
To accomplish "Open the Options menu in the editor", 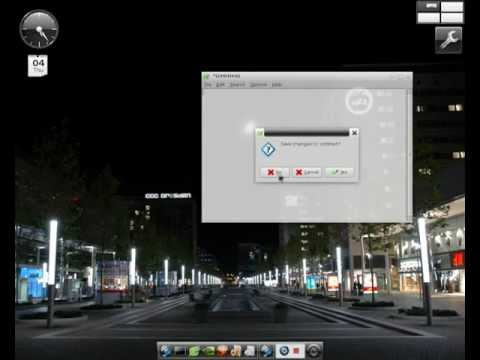I will coord(258,85).
